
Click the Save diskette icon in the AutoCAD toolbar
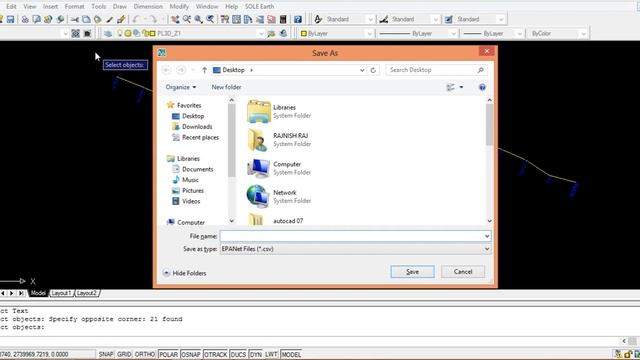[x=11, y=19]
